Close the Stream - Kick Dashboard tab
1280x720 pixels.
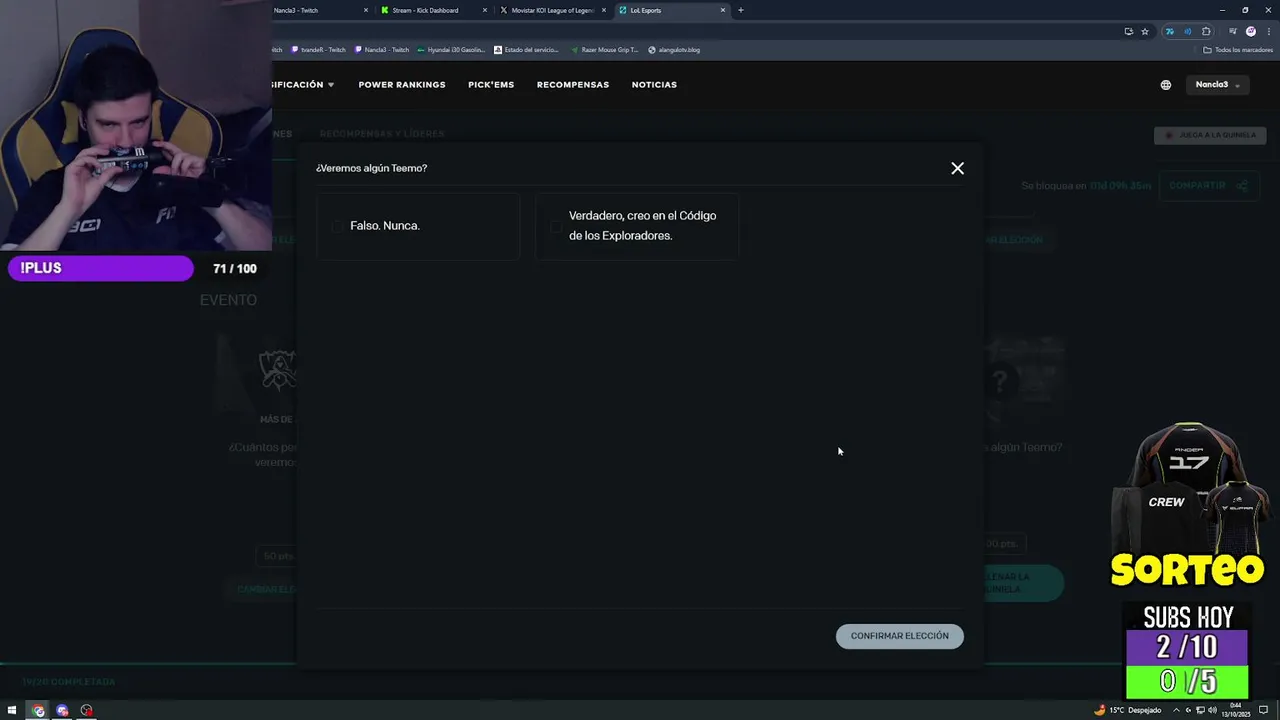click(485, 10)
